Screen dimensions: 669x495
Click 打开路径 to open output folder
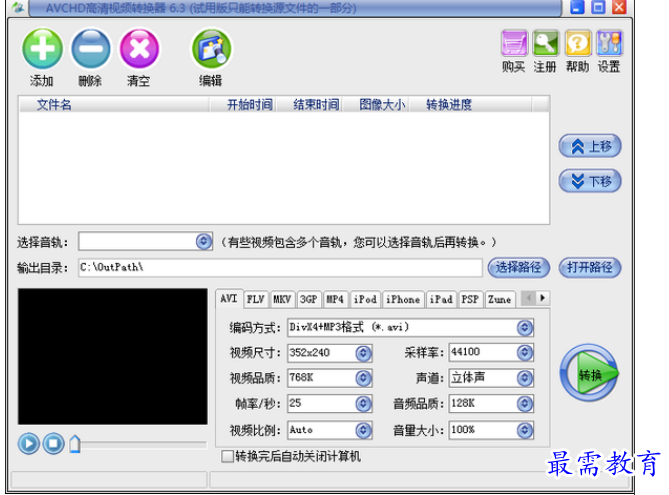pos(590,268)
